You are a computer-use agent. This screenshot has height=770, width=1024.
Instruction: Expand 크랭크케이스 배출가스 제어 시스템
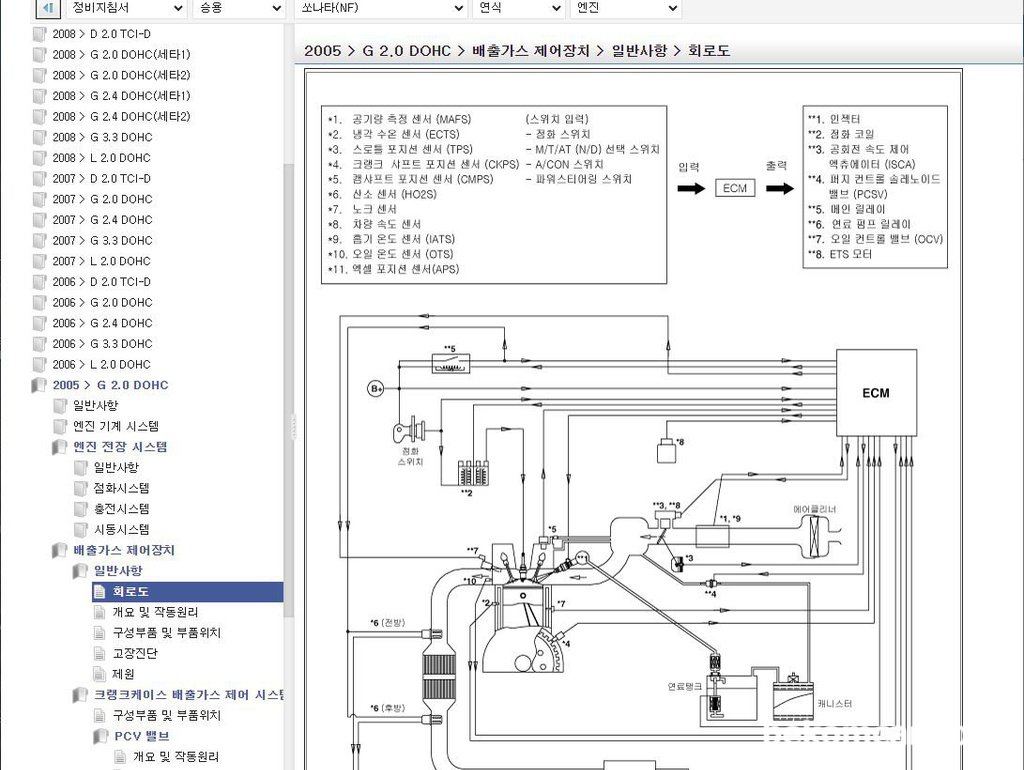[x=189, y=695]
